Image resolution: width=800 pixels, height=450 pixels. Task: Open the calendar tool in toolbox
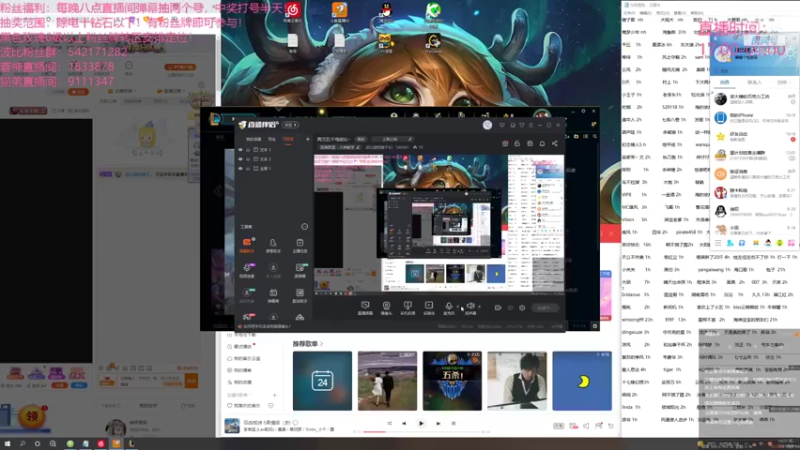[299, 244]
